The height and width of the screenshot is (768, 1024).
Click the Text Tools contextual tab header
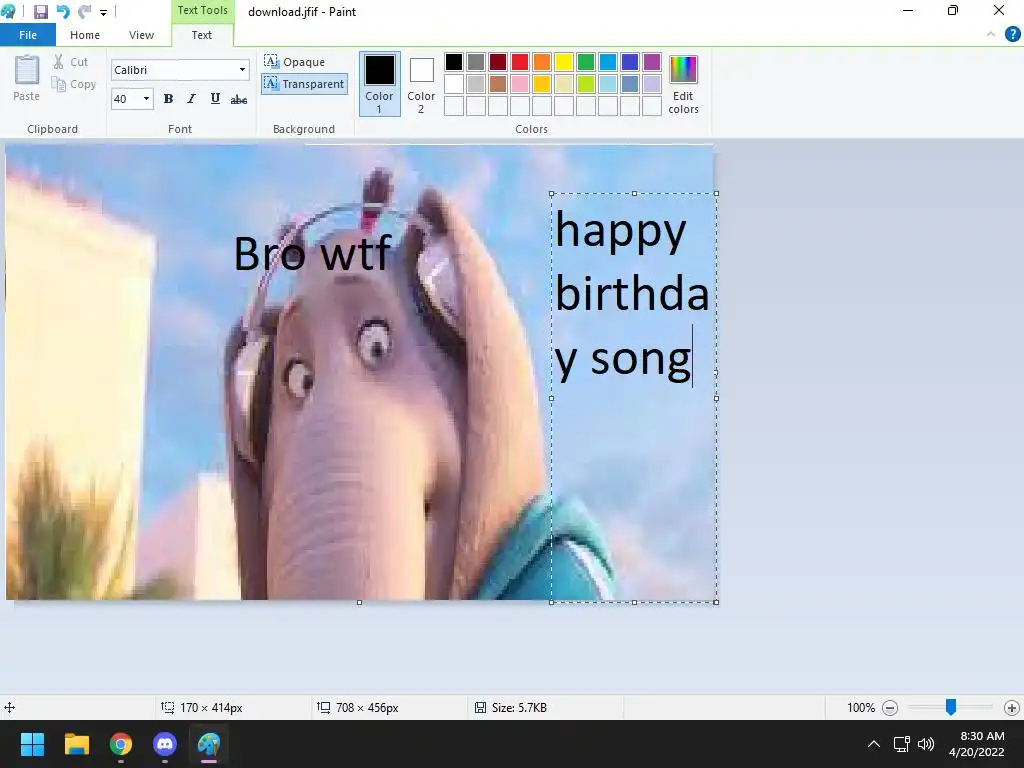[x=202, y=10]
